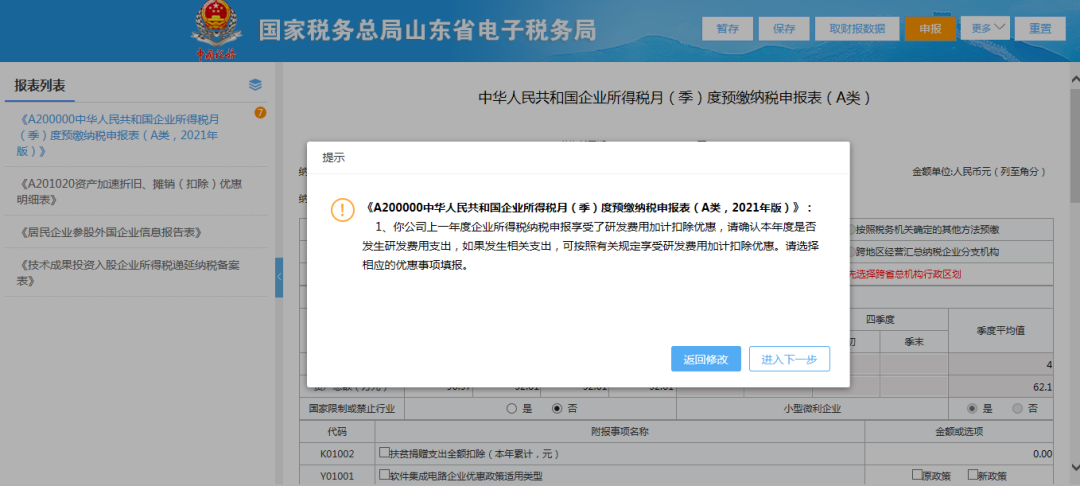
Task: Click the 国家税务总局山东省电子税务局 title
Action: (428, 30)
